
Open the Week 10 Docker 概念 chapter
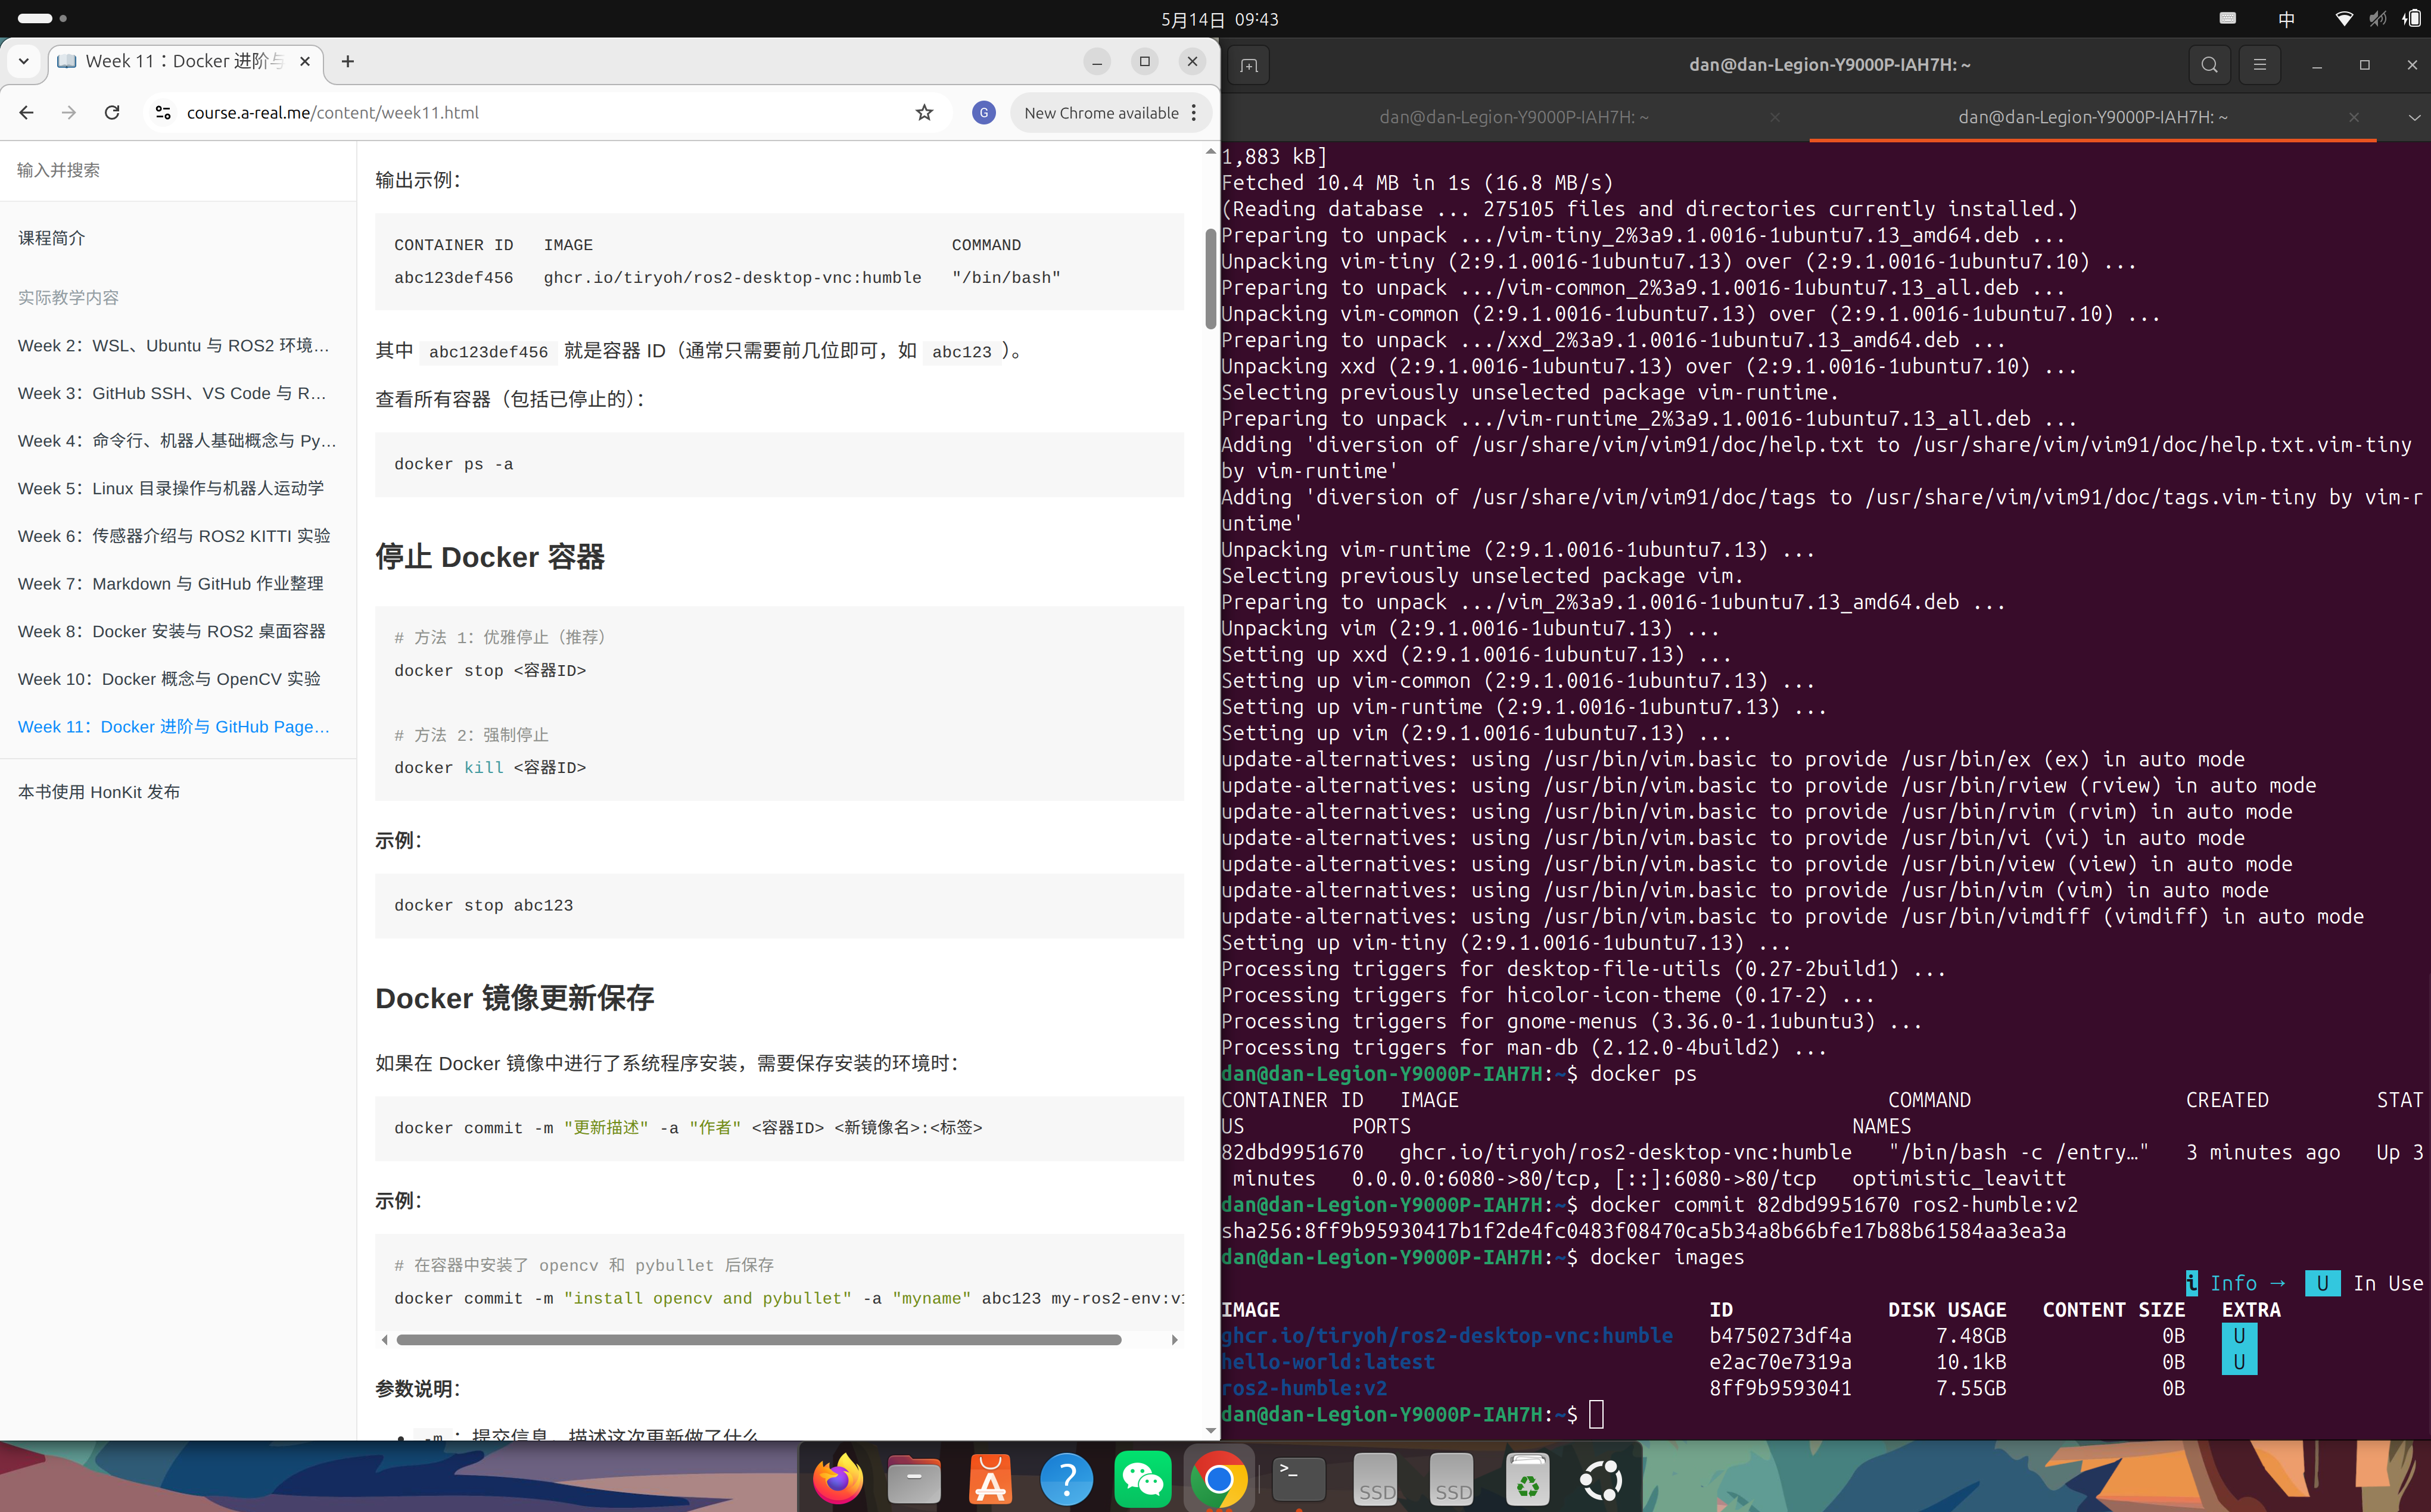(x=169, y=679)
